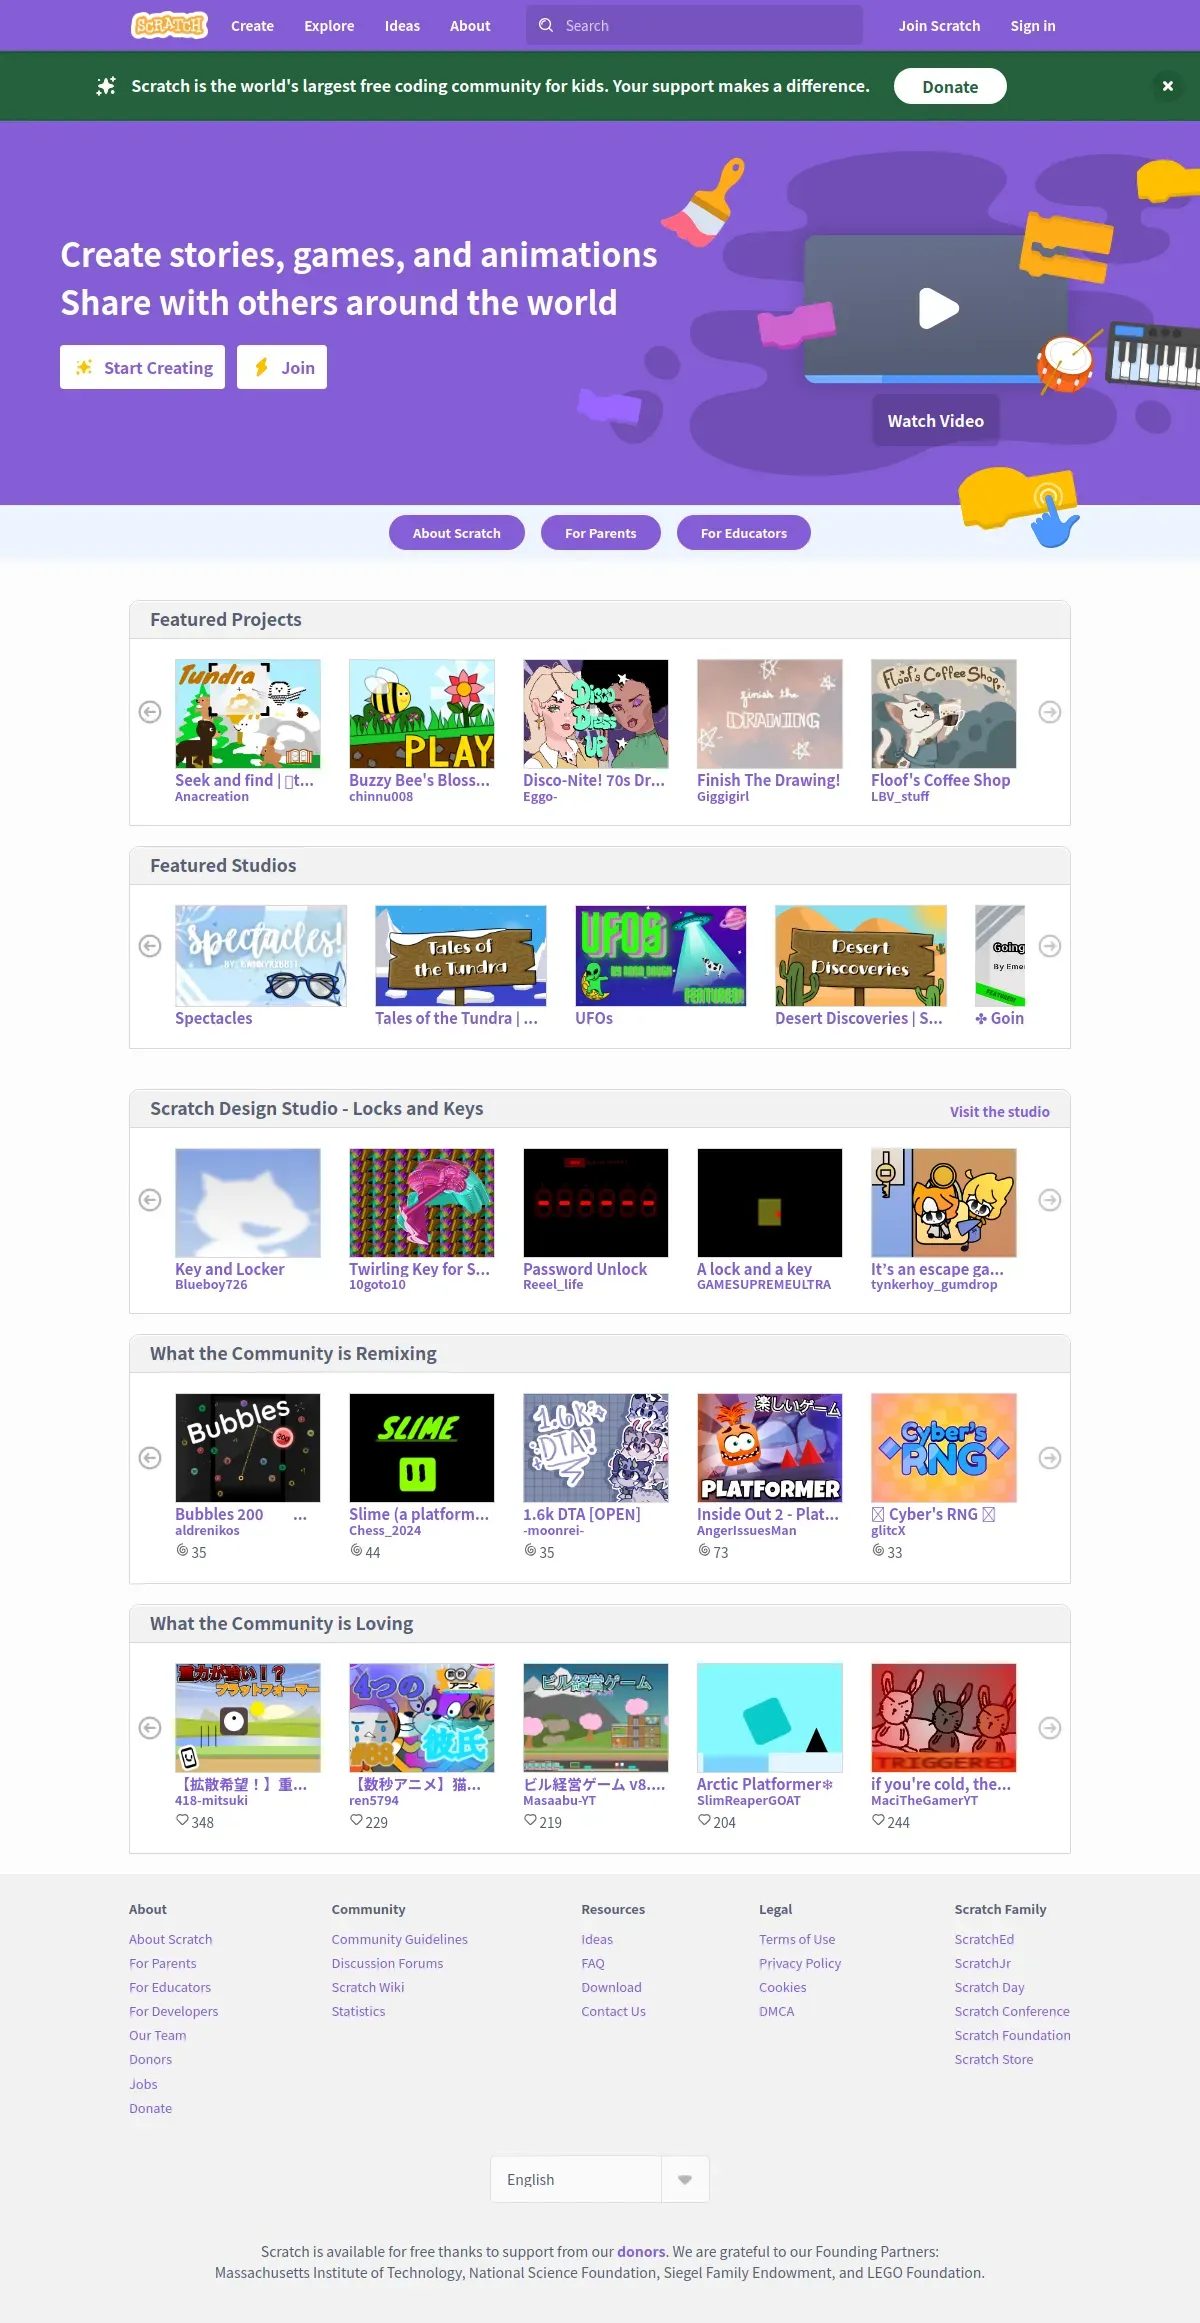
Task: Open Slime platformer project thumbnail
Action: click(x=422, y=1448)
